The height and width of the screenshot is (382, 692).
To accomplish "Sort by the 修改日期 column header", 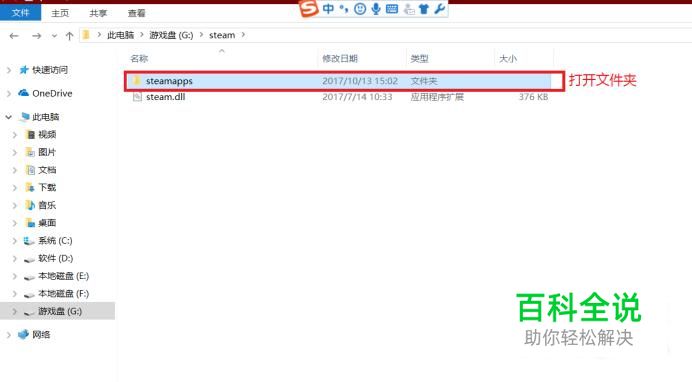I will pyautogui.click(x=340, y=58).
